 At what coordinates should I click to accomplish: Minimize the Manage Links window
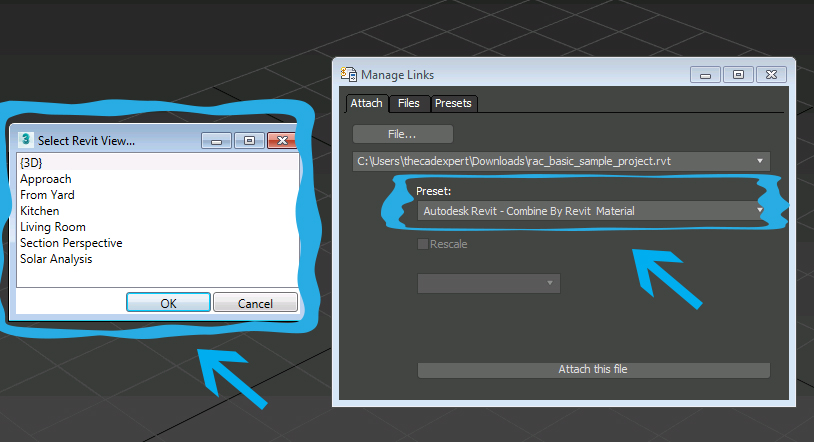tap(705, 75)
